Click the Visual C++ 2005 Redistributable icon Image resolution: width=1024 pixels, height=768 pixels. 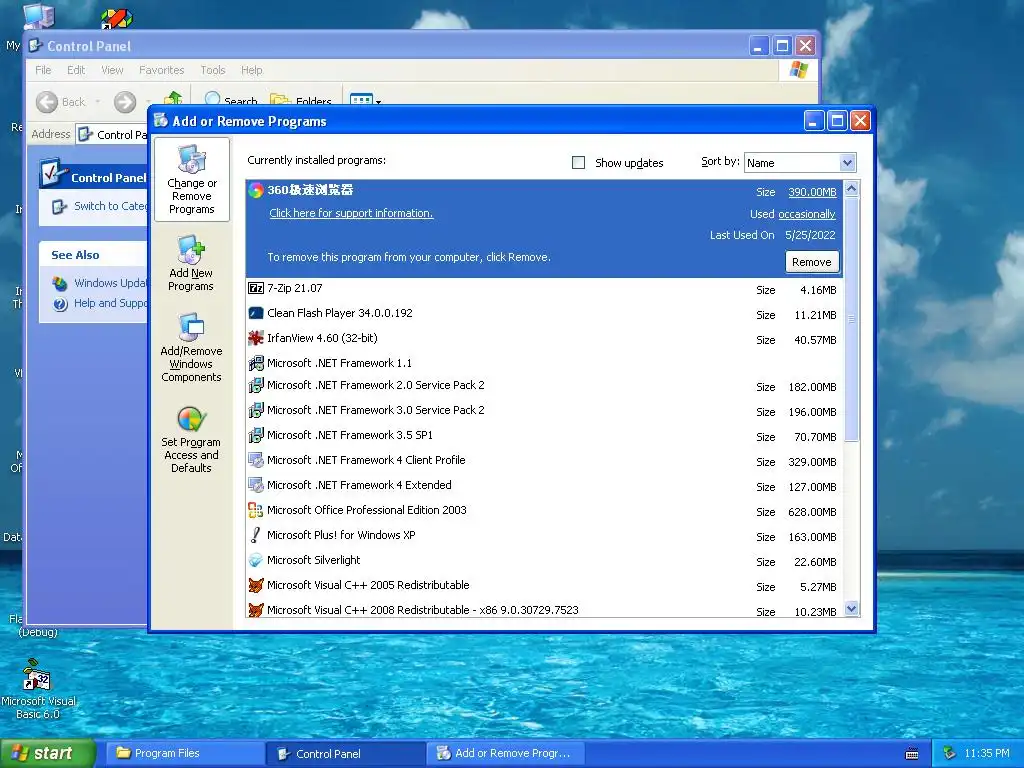[256, 585]
